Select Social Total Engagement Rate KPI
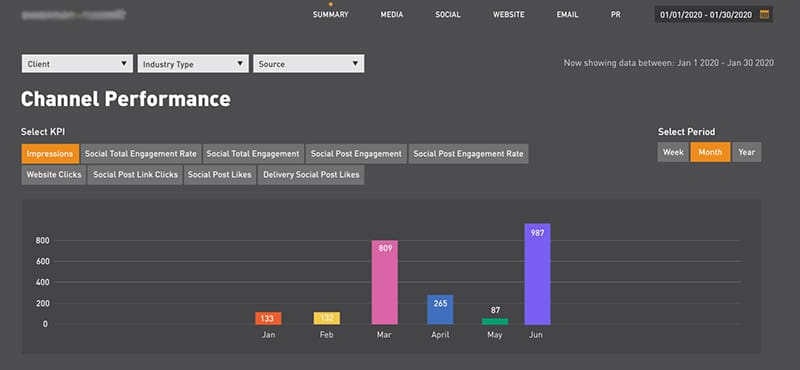 tap(141, 154)
